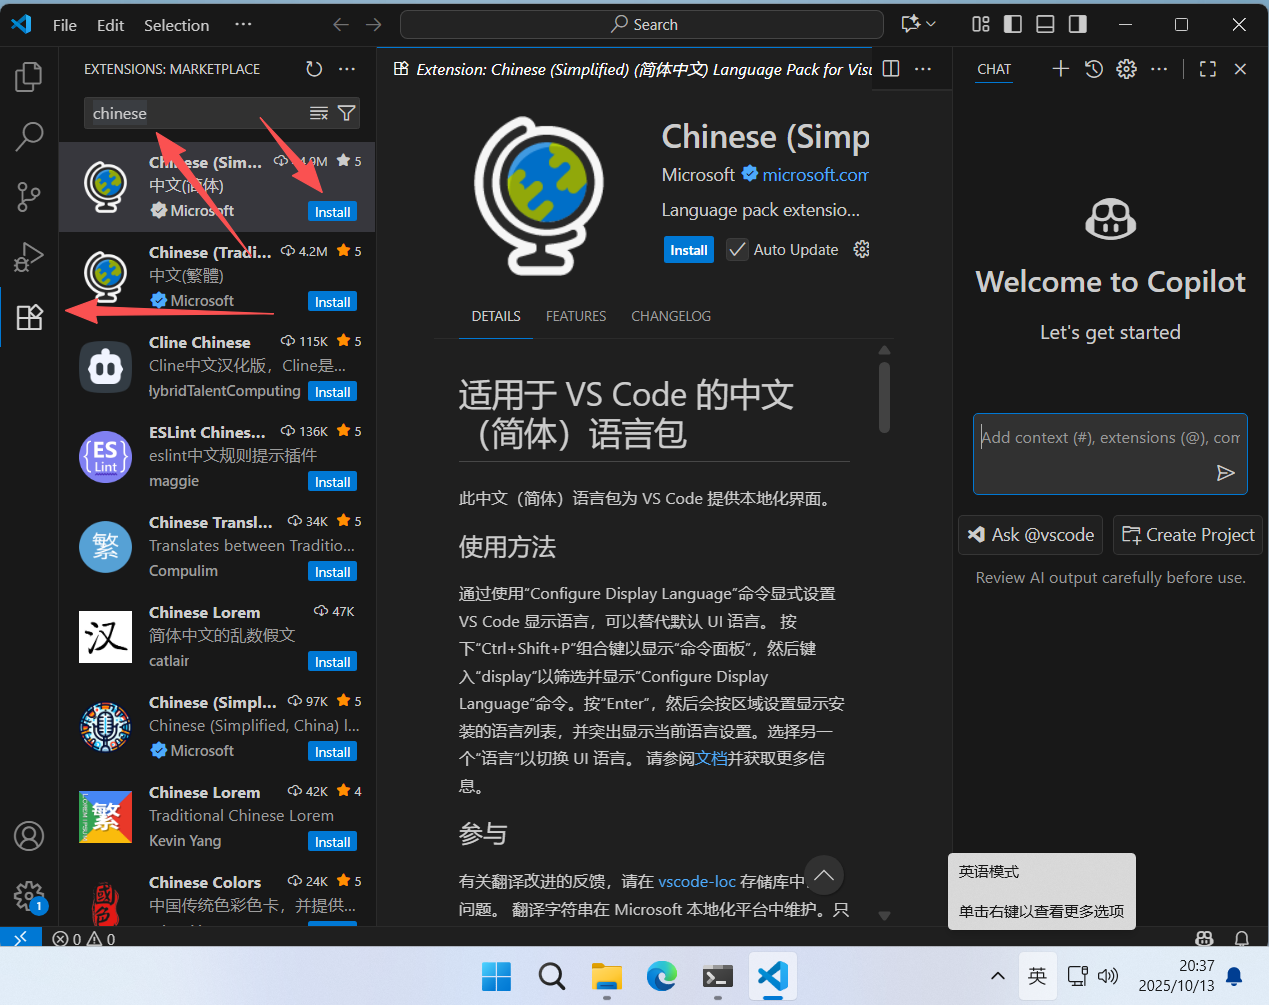Open the Manage settings gear in the activity bar
Screen dimensions: 1269x1005
(29, 896)
